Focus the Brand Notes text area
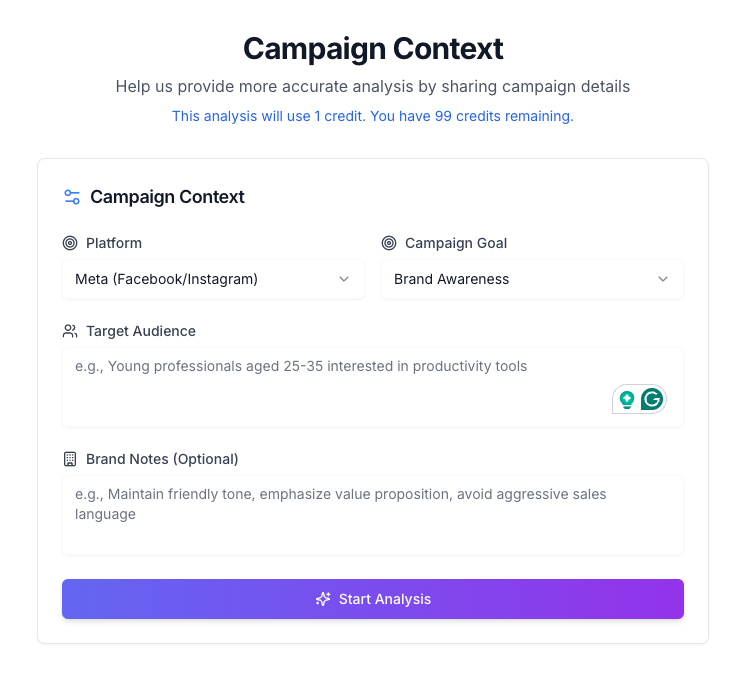The width and height of the screenshot is (744, 674). point(372,515)
